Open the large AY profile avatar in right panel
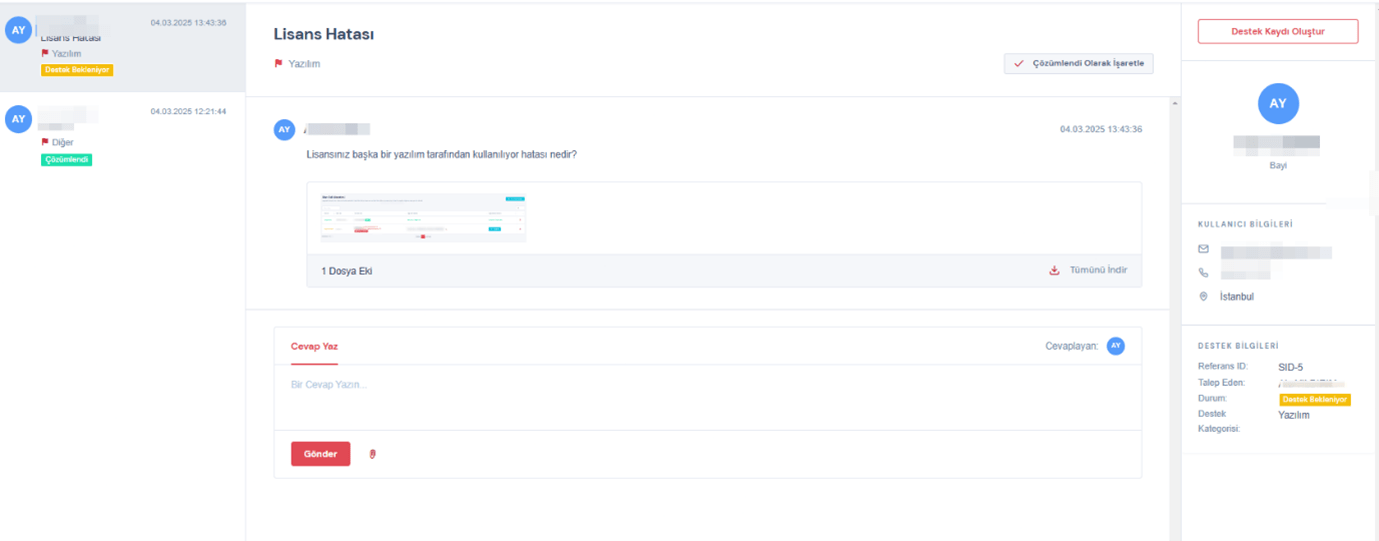The image size is (1379, 541). 1277,104
